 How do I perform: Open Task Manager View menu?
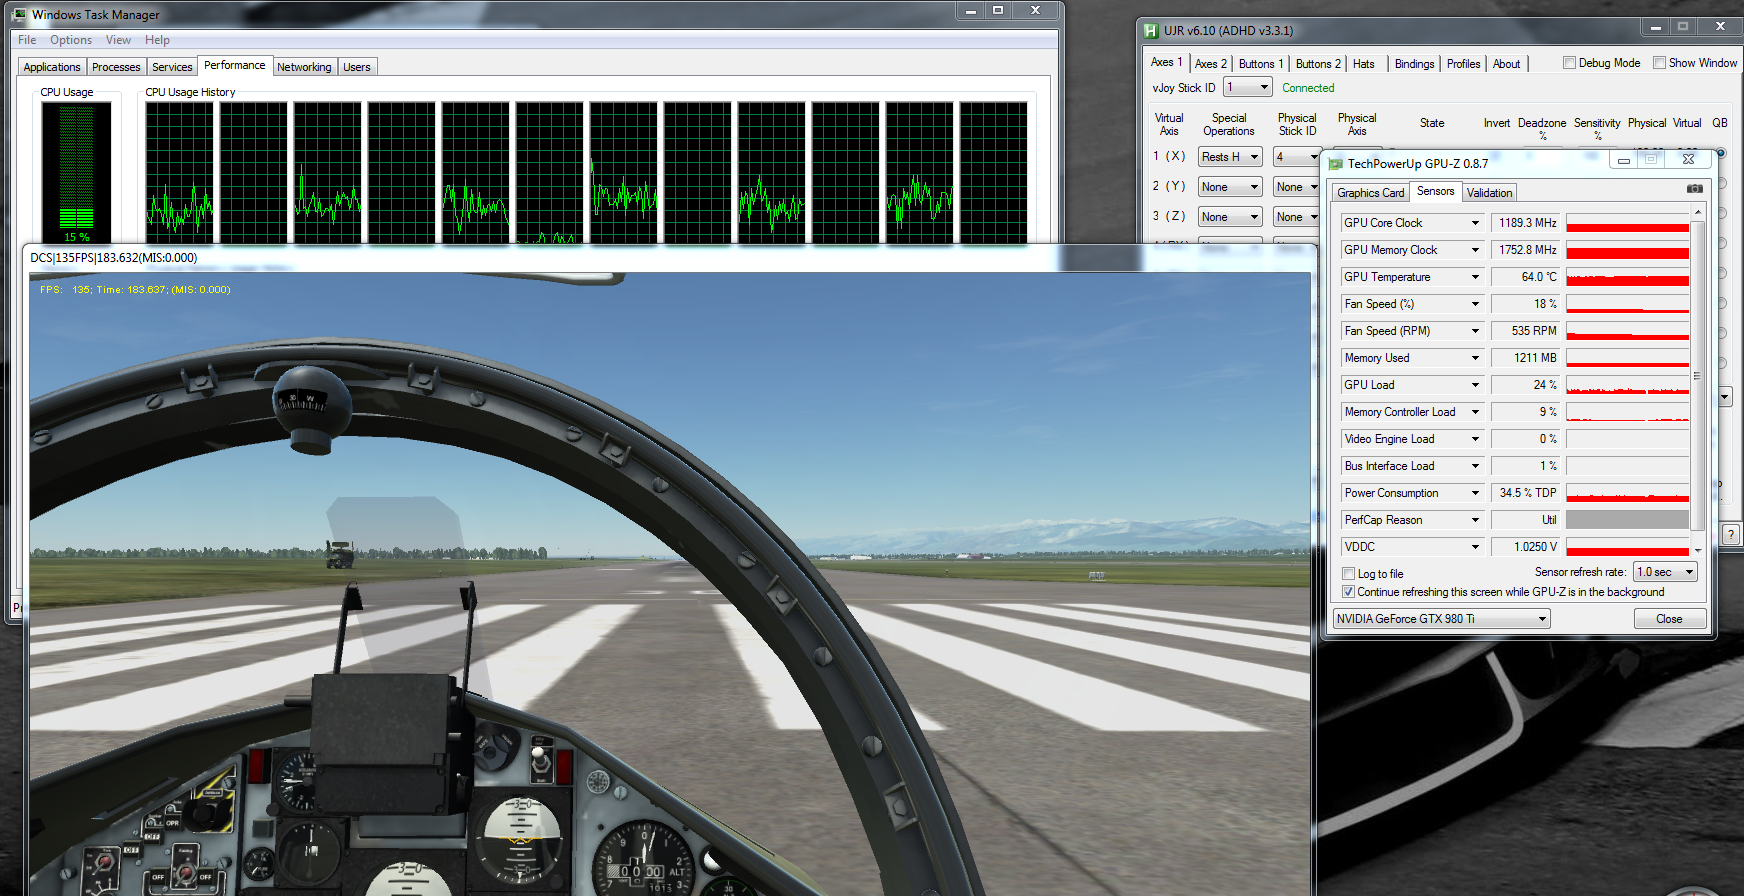118,40
